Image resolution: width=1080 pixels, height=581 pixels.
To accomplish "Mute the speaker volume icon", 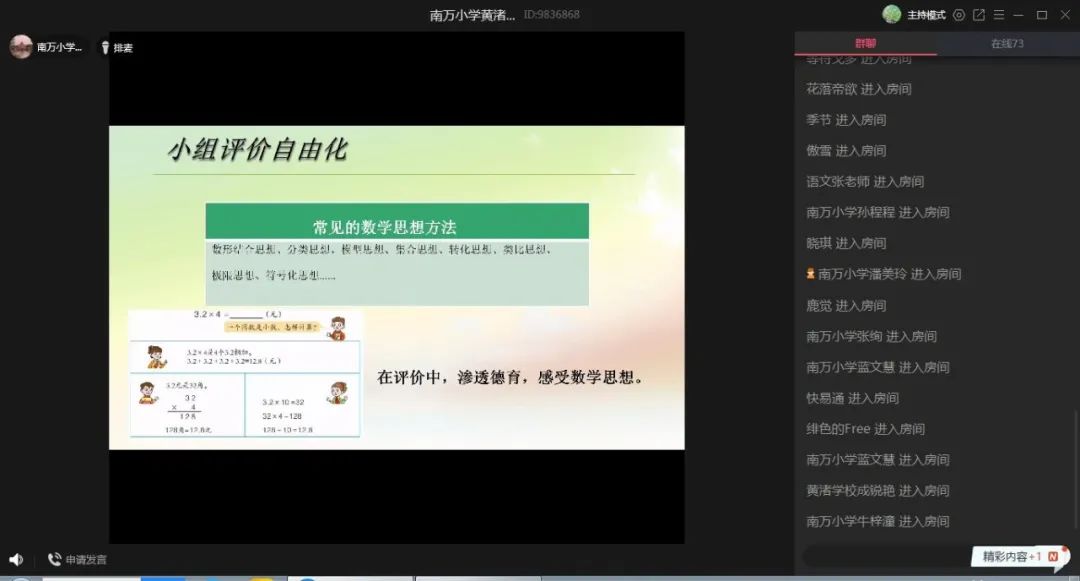I will point(16,560).
